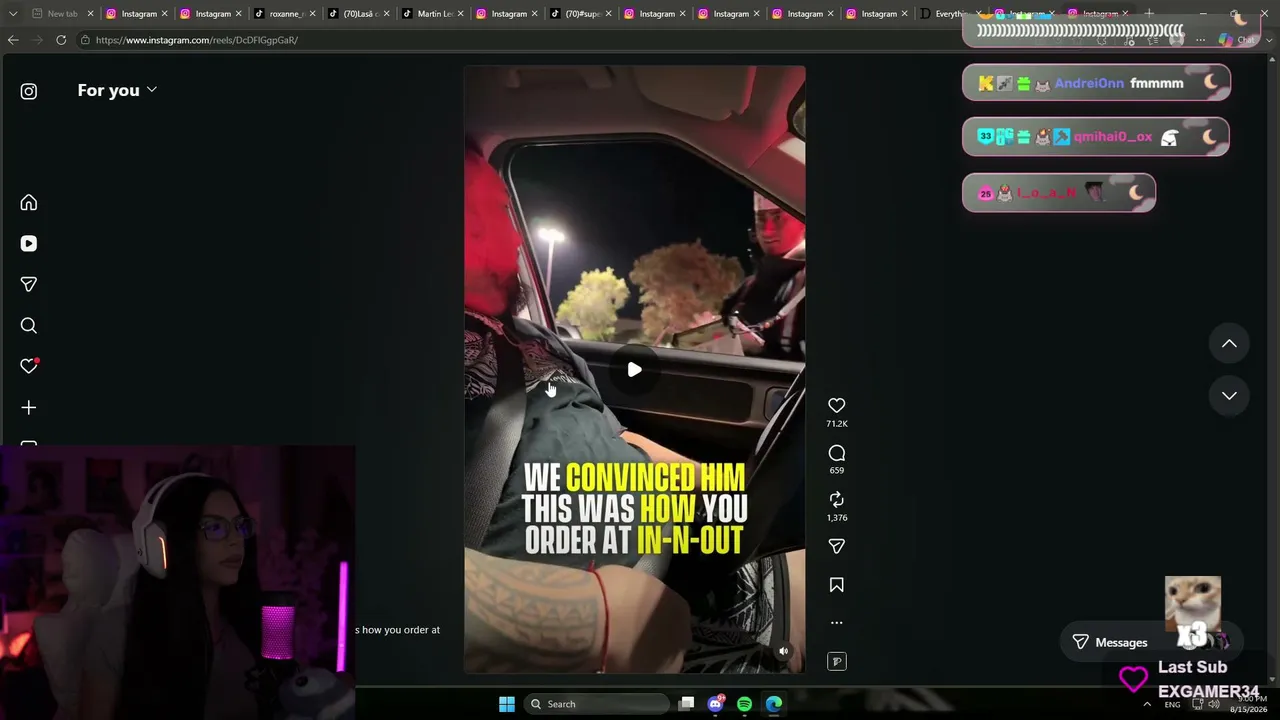Expand the For you feed dropdown
The height and width of the screenshot is (720, 1280).
click(x=117, y=90)
